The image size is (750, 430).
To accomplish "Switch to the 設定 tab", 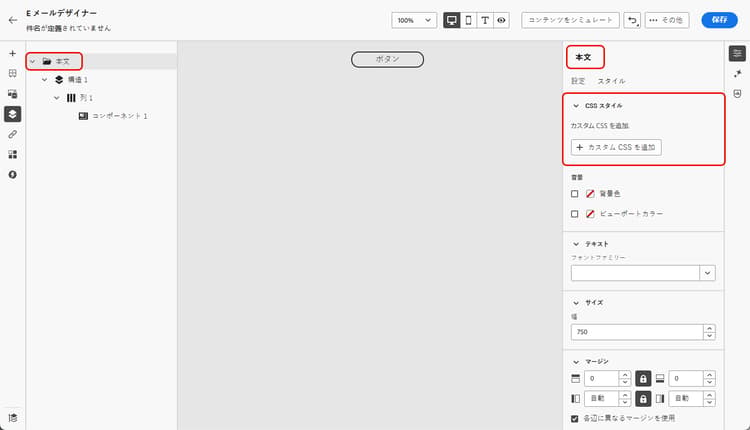I will coord(578,81).
